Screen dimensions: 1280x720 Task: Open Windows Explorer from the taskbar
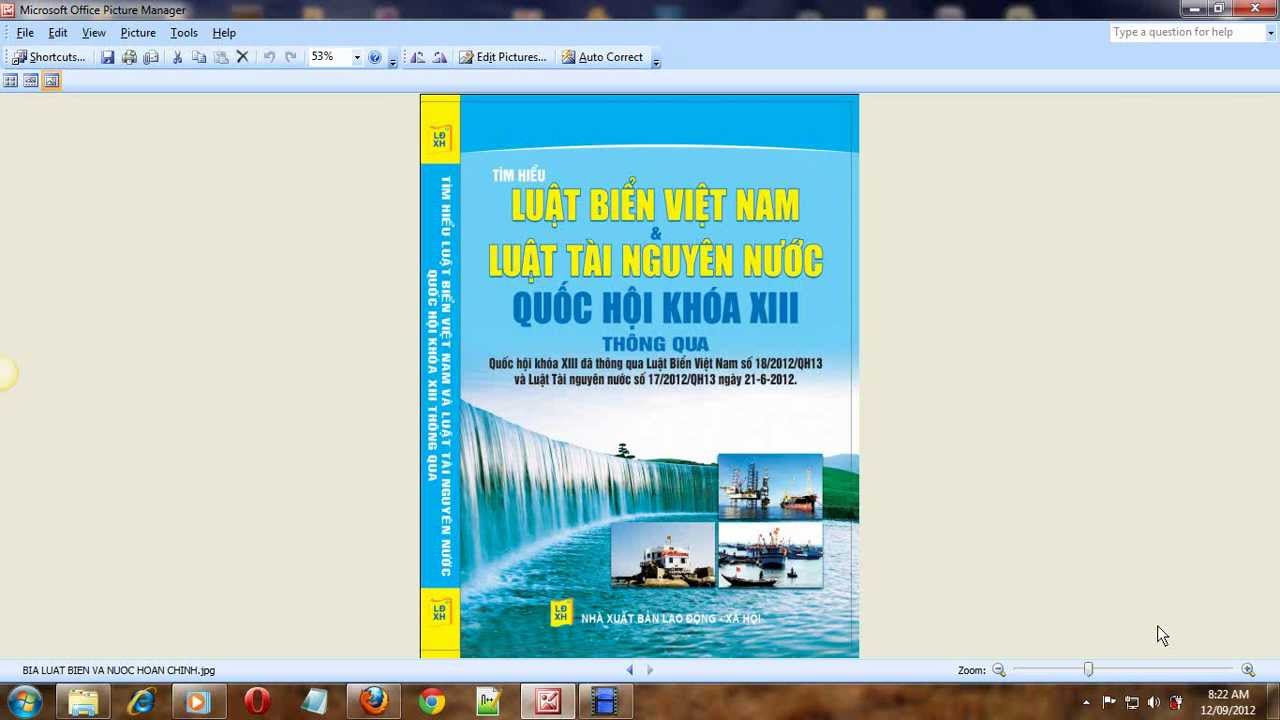pos(84,702)
